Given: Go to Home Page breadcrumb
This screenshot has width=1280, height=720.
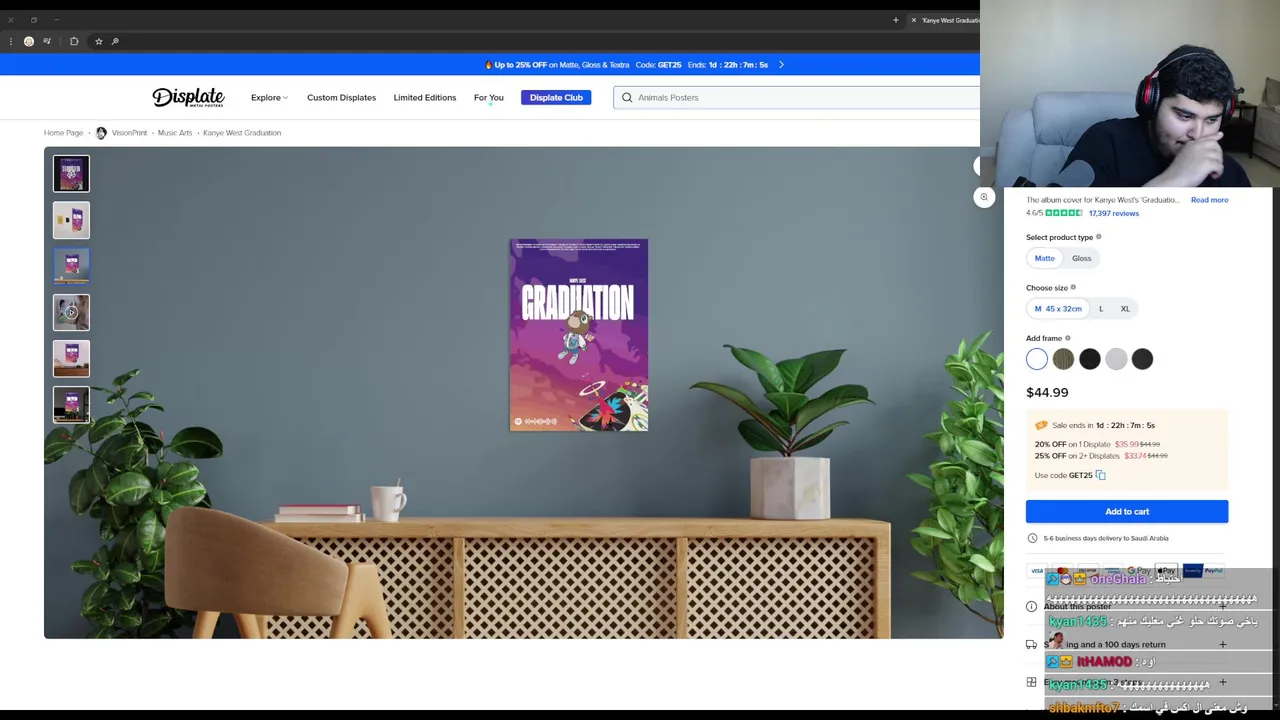Looking at the screenshot, I should (x=63, y=132).
